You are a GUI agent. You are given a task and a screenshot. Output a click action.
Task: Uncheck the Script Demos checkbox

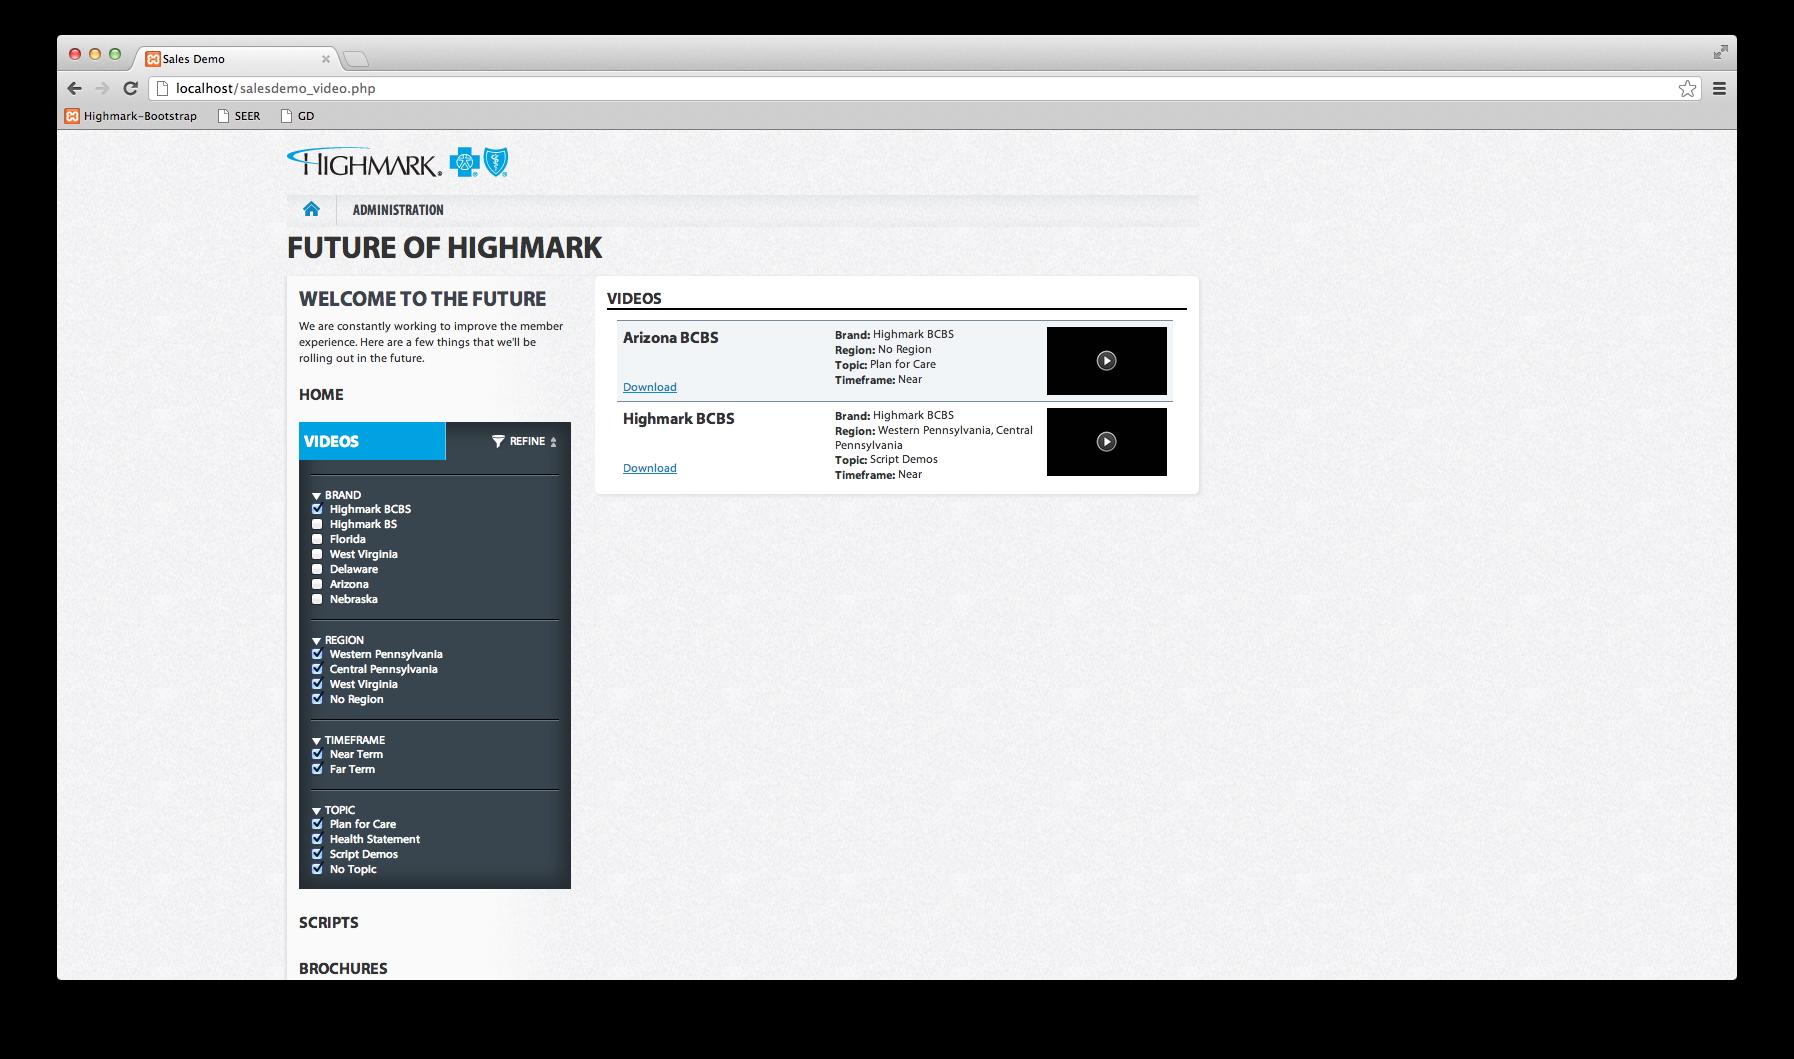click(317, 854)
